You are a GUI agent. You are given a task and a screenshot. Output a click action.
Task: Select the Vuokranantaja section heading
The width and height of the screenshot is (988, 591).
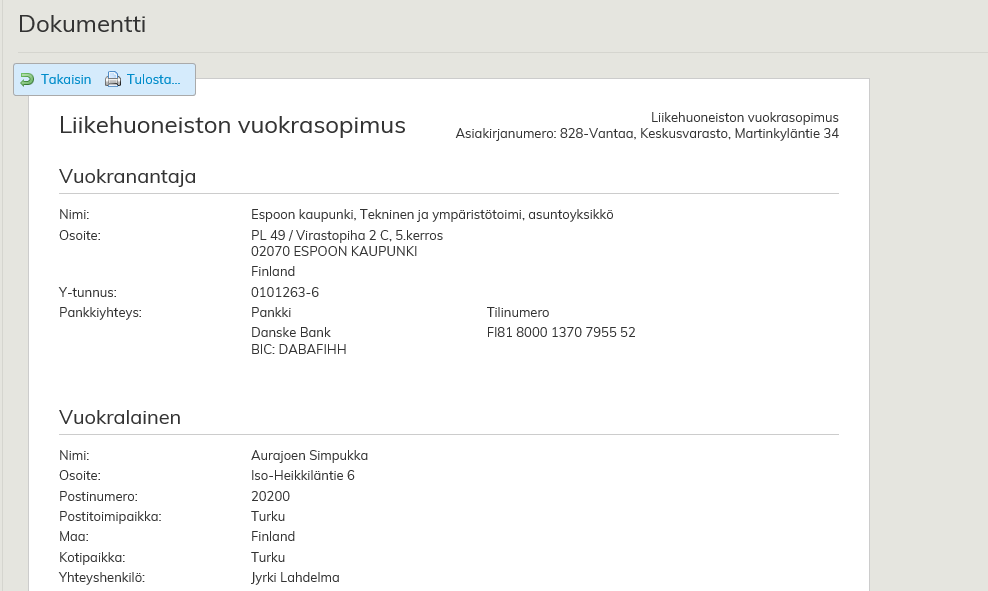coord(127,177)
